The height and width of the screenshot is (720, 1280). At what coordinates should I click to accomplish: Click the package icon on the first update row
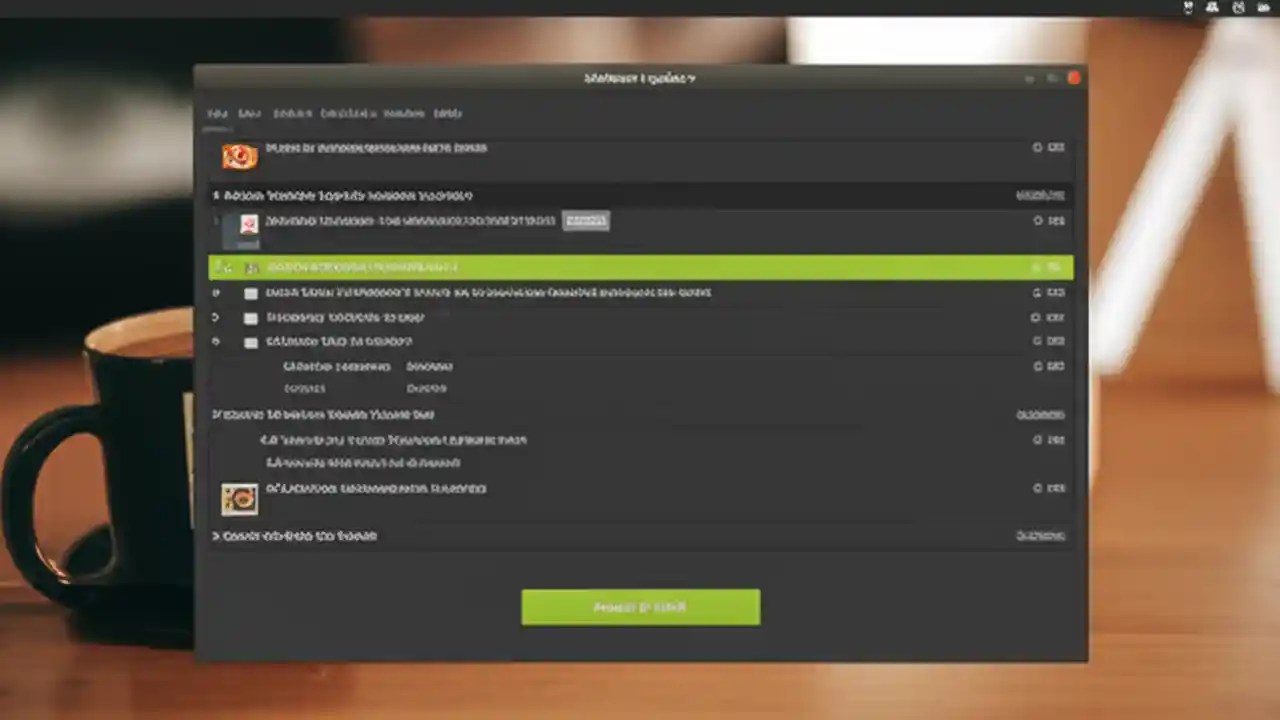click(239, 156)
